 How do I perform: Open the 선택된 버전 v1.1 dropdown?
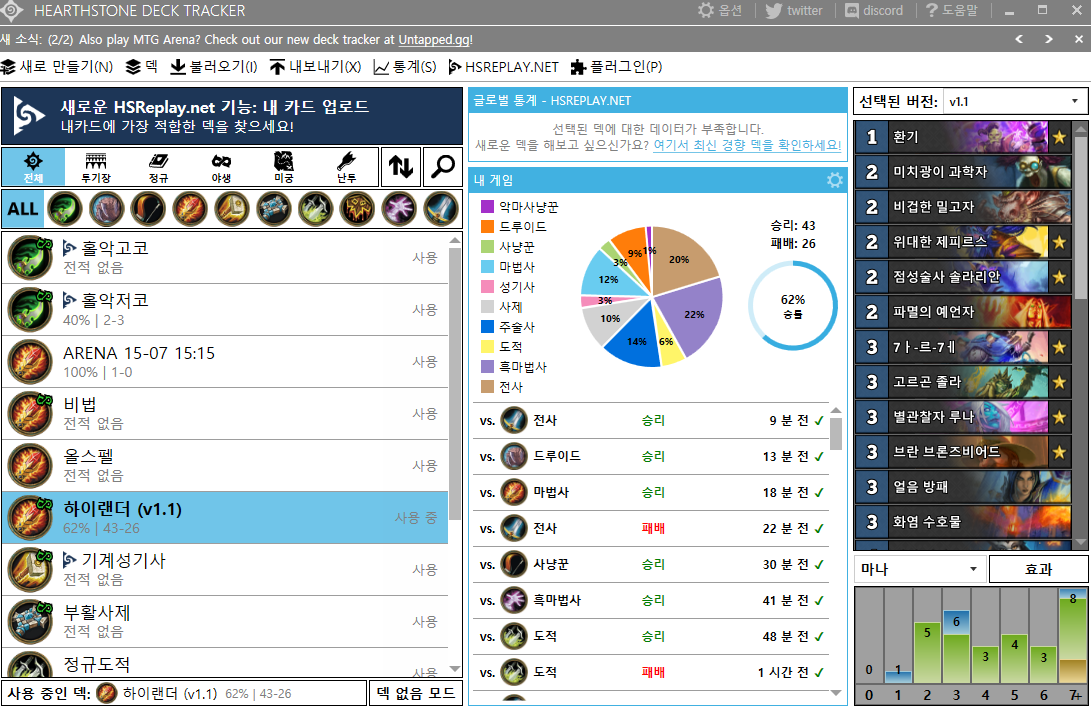point(1015,102)
